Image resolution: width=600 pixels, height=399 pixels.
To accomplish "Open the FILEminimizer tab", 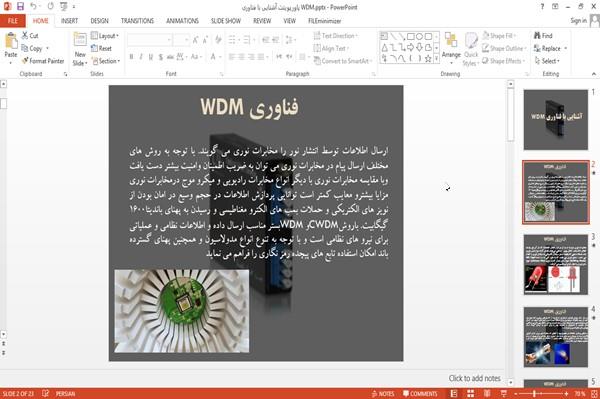I will (324, 21).
